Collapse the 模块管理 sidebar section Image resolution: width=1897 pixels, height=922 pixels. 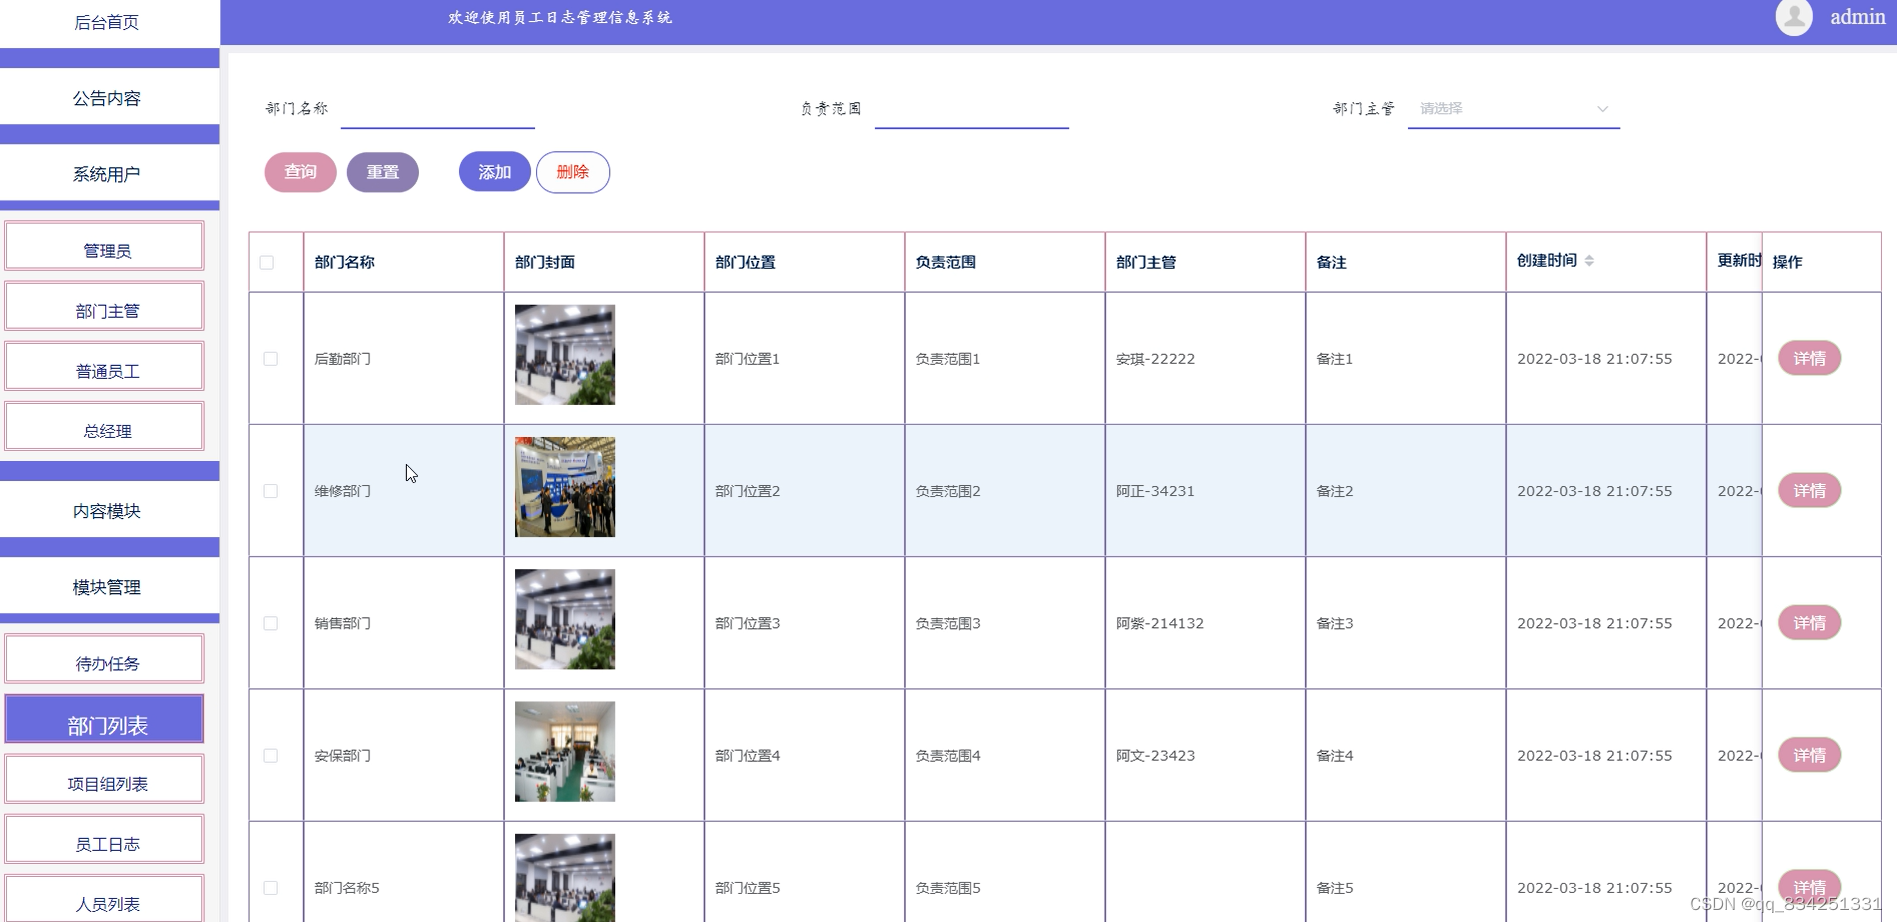pyautogui.click(x=107, y=587)
